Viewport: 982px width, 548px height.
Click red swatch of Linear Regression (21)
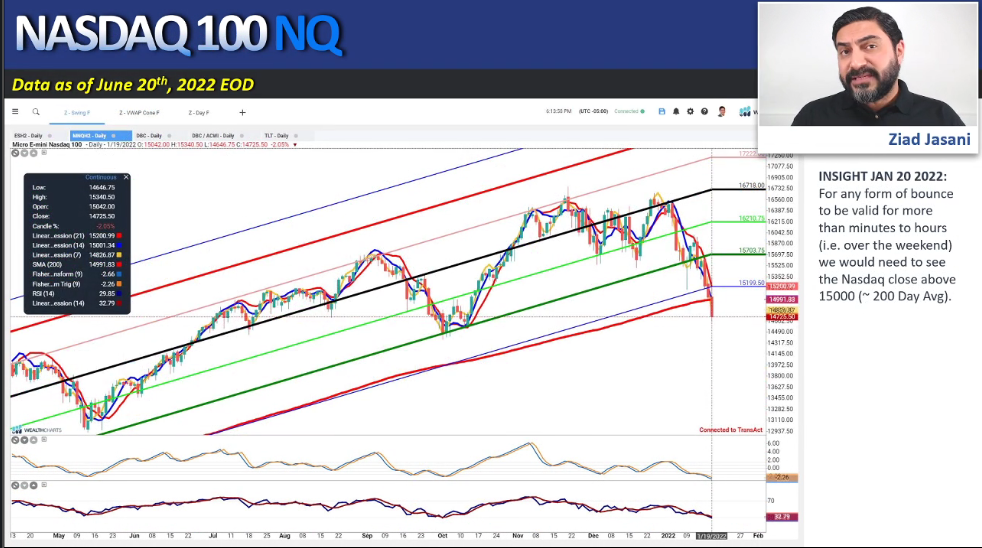coord(119,235)
